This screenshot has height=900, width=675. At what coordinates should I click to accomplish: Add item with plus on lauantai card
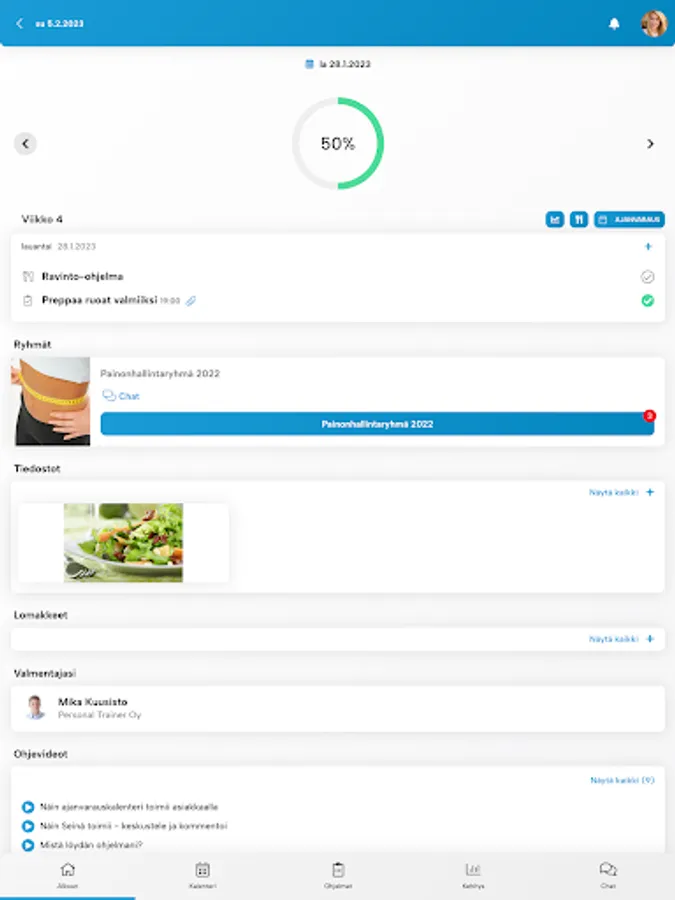point(648,246)
